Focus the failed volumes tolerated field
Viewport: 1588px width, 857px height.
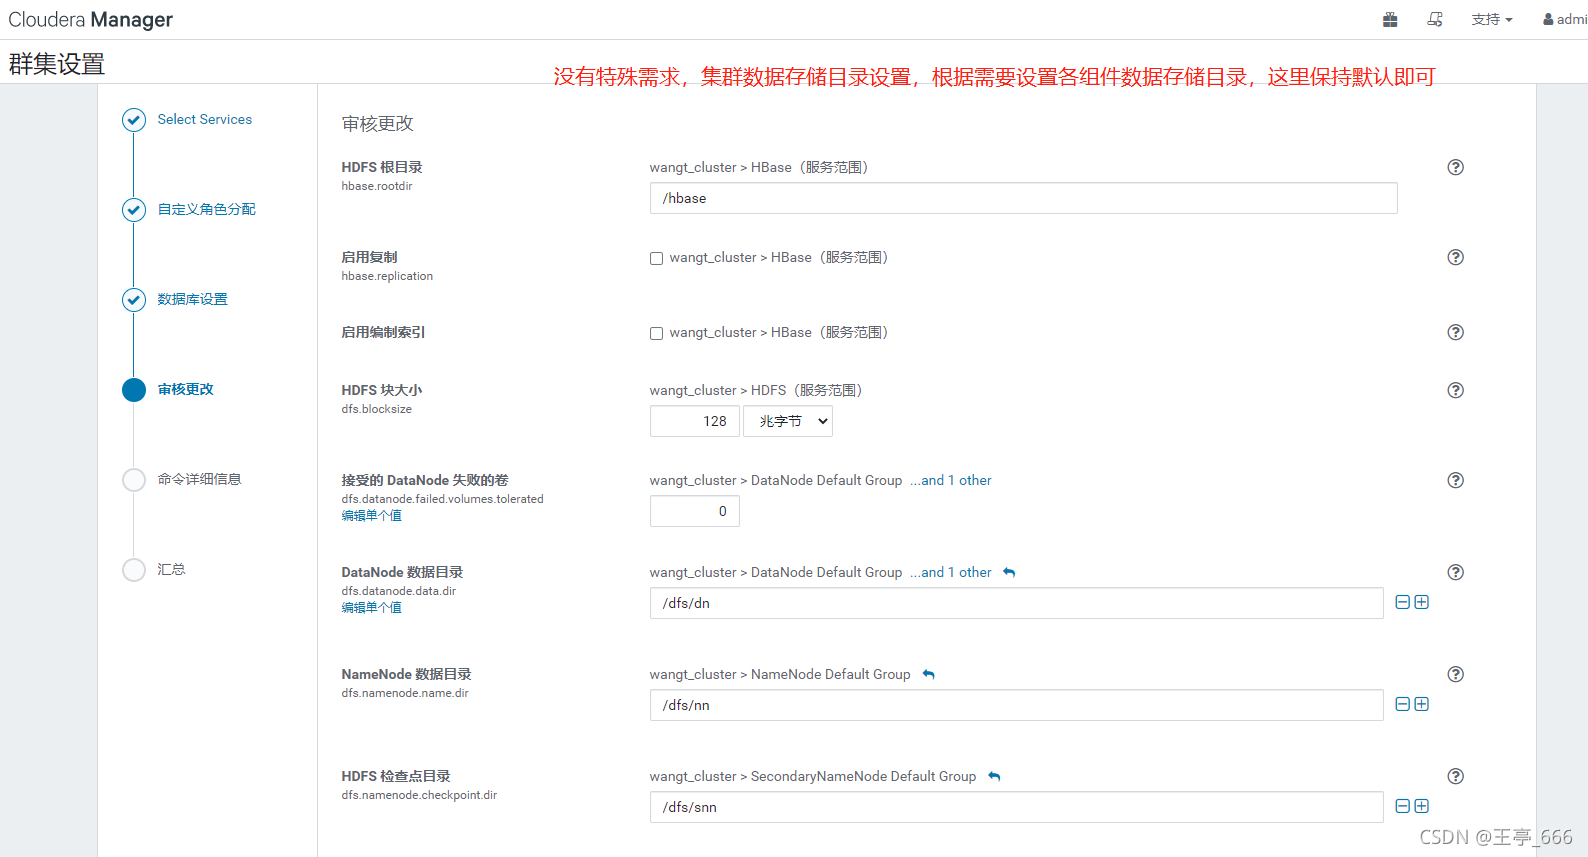pos(695,511)
